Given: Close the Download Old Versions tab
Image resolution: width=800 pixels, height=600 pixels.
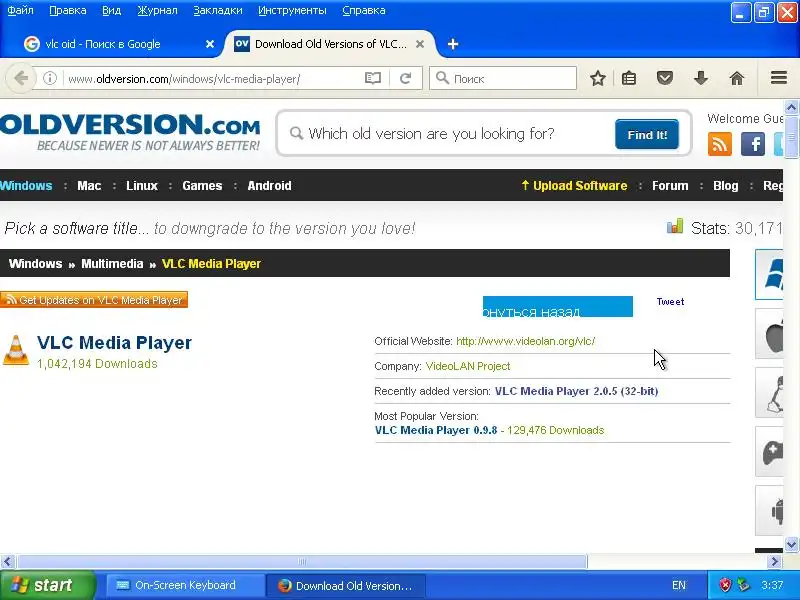Looking at the screenshot, I should [x=419, y=44].
